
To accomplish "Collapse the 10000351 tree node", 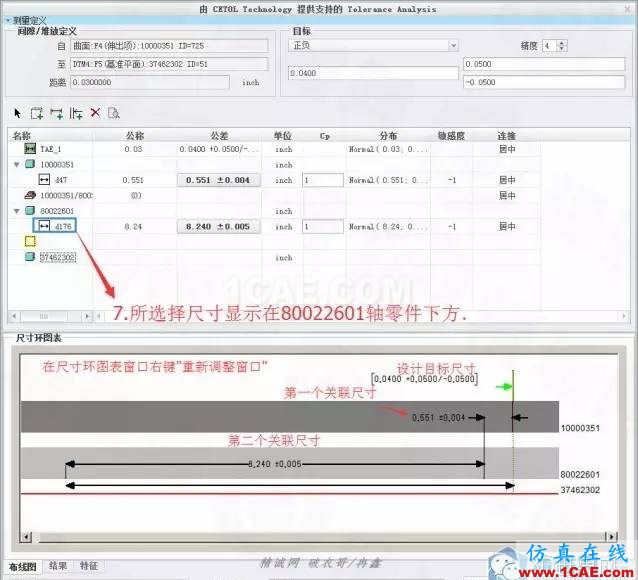I will click(17, 164).
